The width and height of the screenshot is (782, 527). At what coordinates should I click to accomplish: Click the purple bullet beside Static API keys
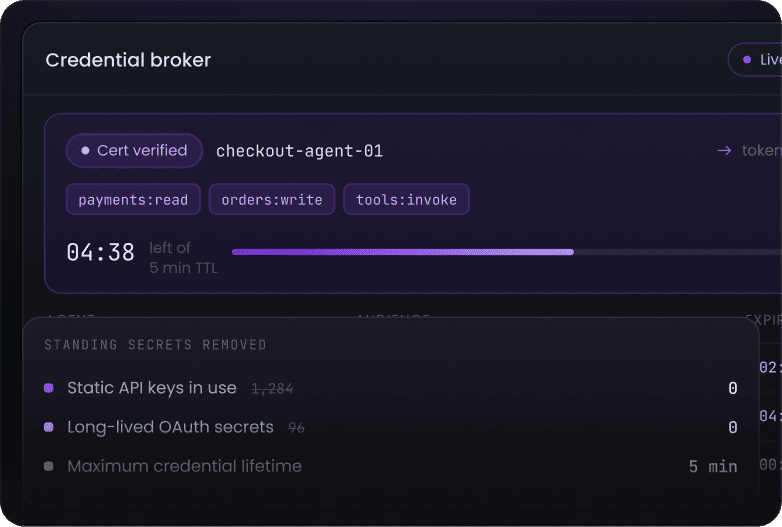coord(49,388)
